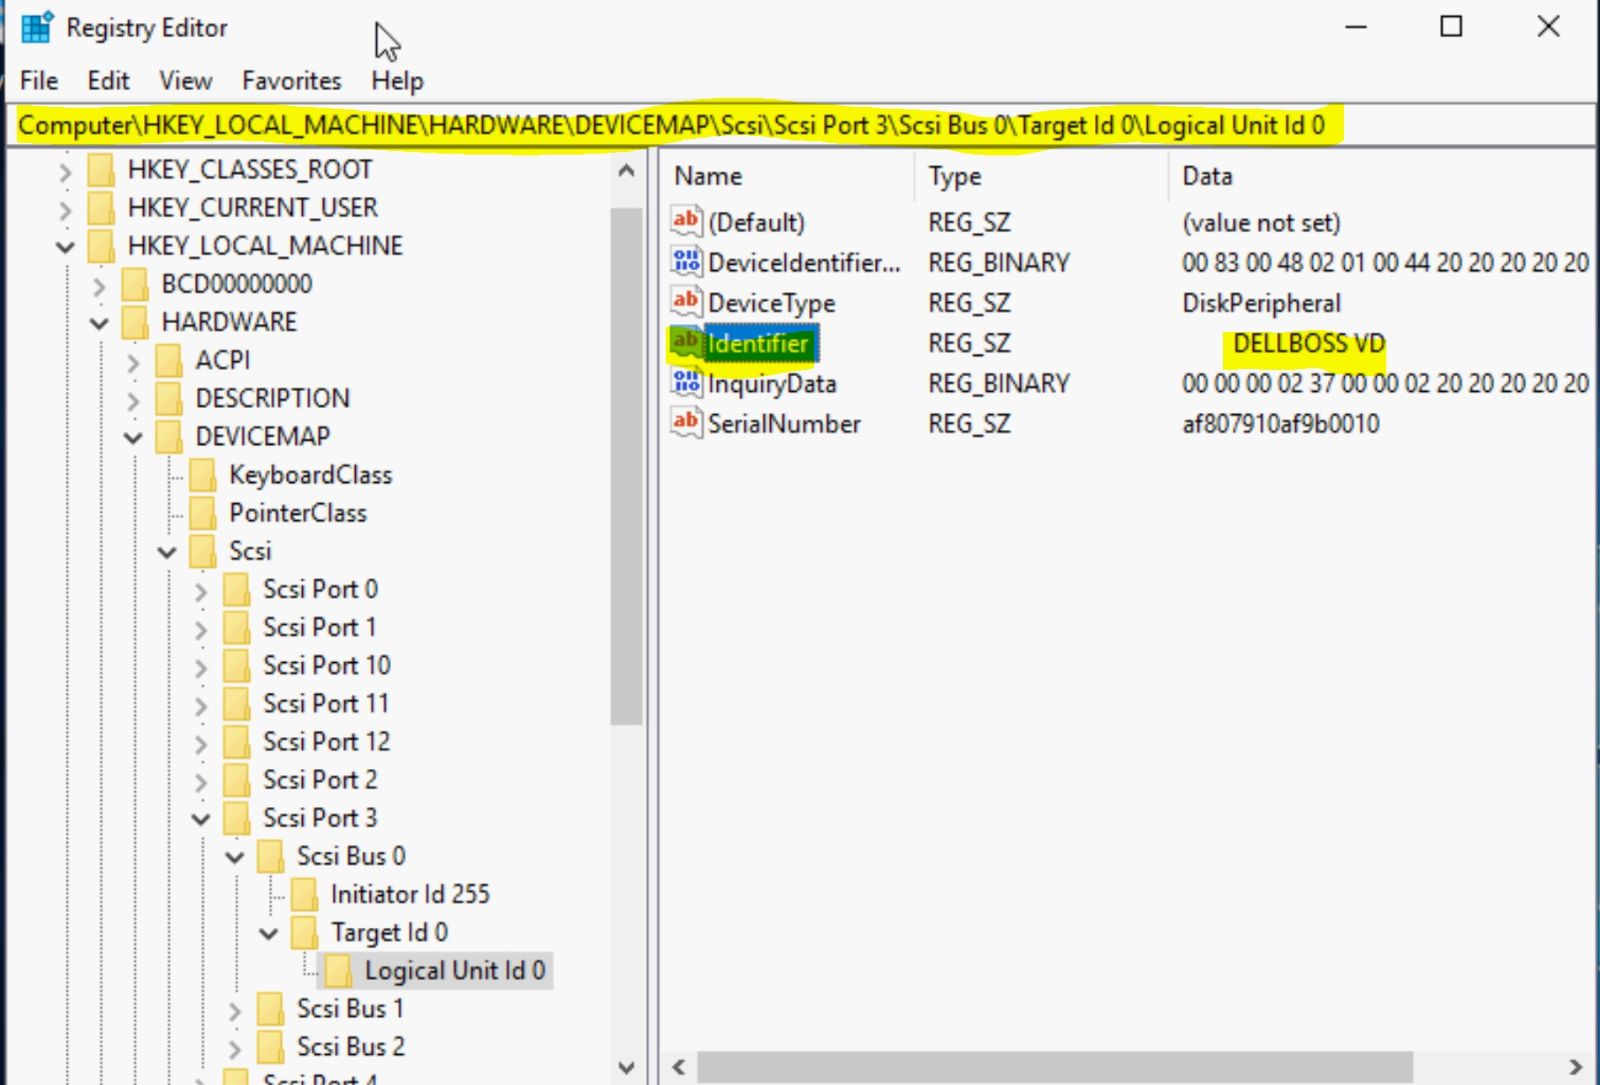Click the ab icon beside (Default)
Image resolution: width=1600 pixels, height=1085 pixels.
click(685, 221)
